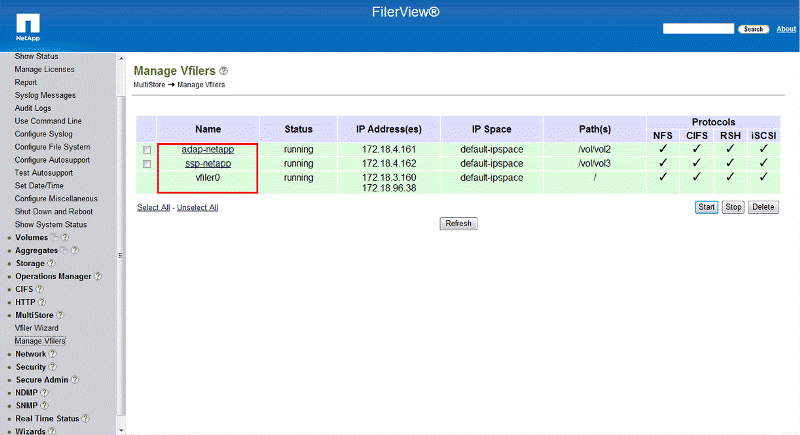Expand the Storage menu section

[30, 263]
